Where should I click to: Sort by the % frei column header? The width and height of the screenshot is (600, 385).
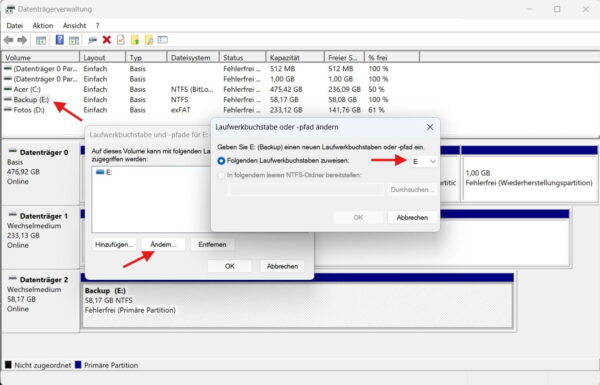tap(392, 58)
